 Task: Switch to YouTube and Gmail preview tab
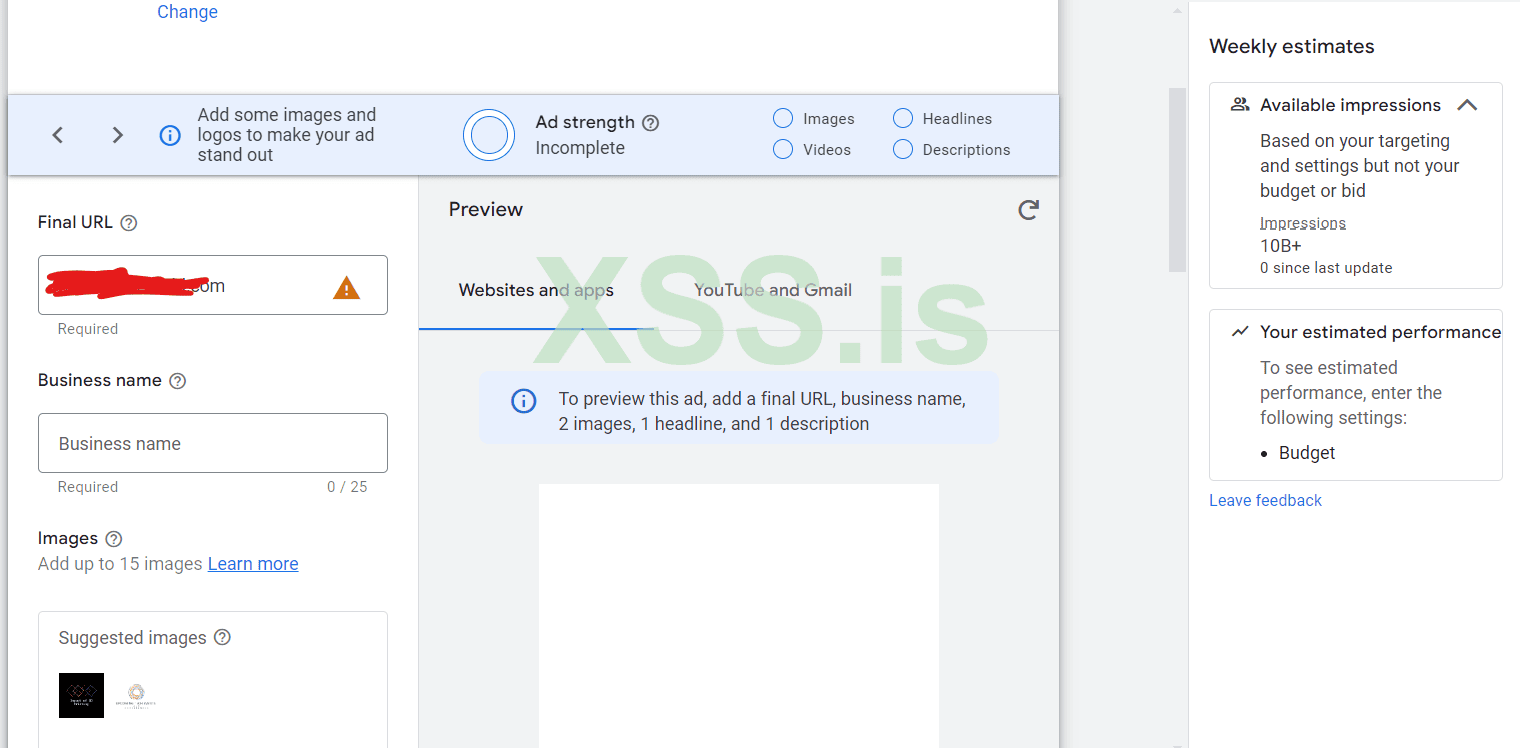(x=773, y=291)
